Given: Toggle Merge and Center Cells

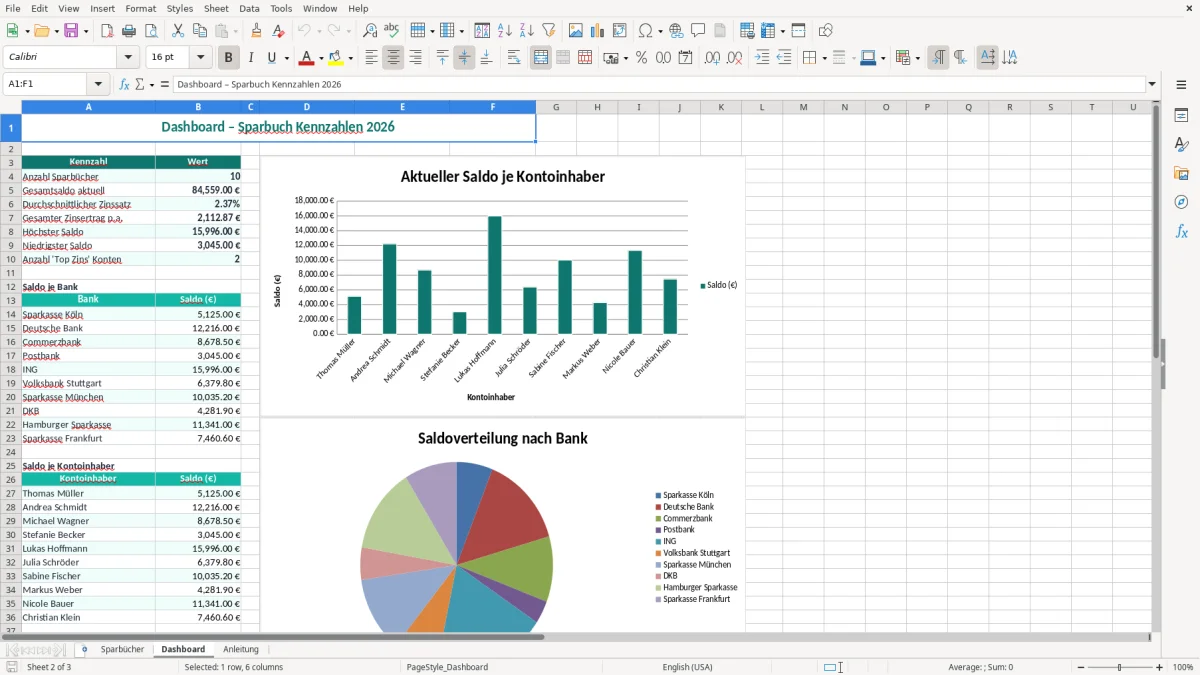Looking at the screenshot, I should (x=541, y=58).
